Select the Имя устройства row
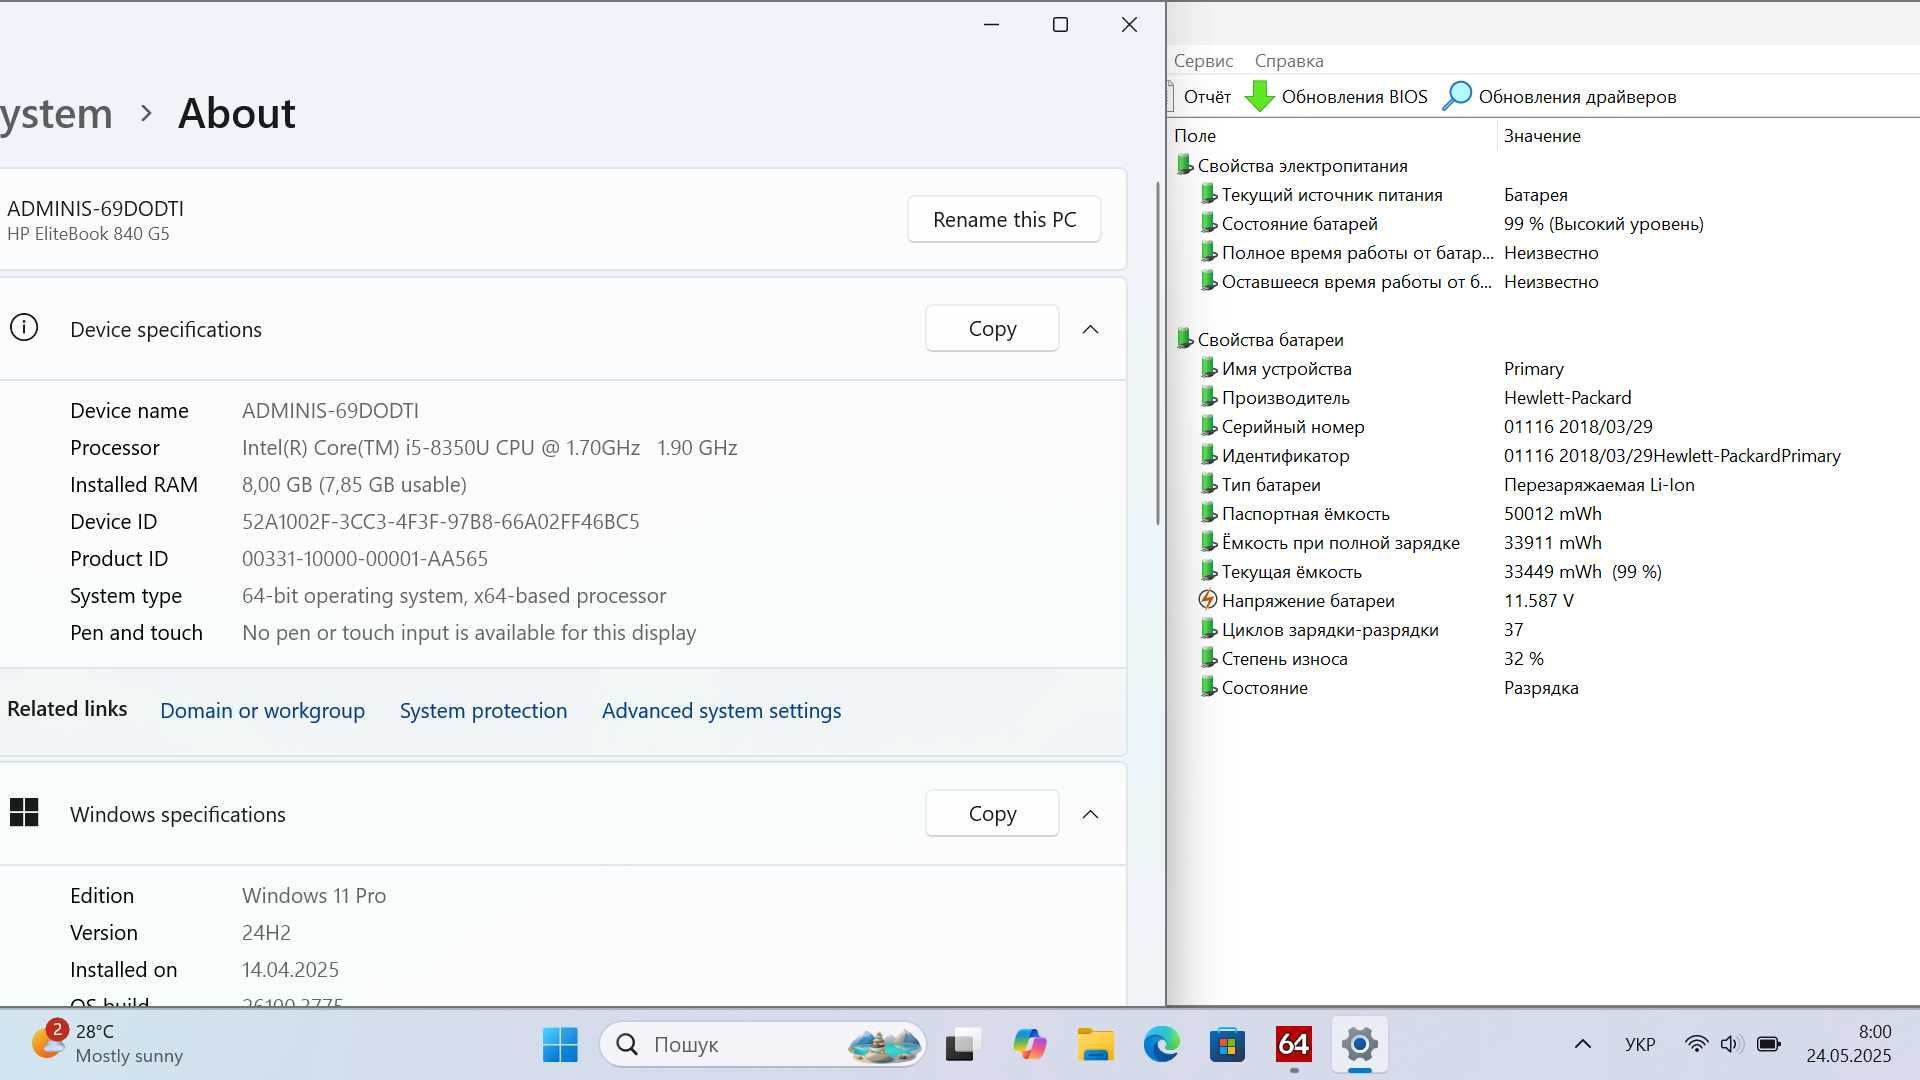Screen dimensions: 1920x1080 coord(1543,368)
